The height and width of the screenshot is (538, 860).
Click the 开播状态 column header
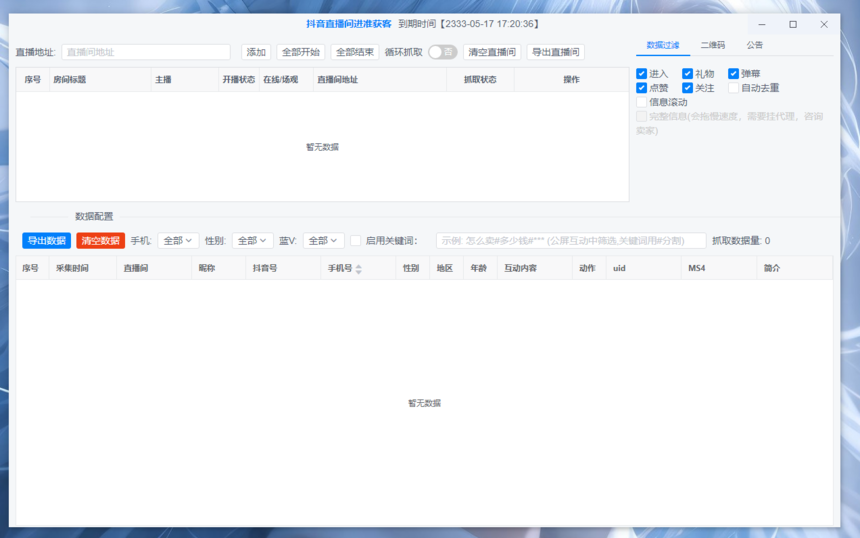pyautogui.click(x=239, y=80)
